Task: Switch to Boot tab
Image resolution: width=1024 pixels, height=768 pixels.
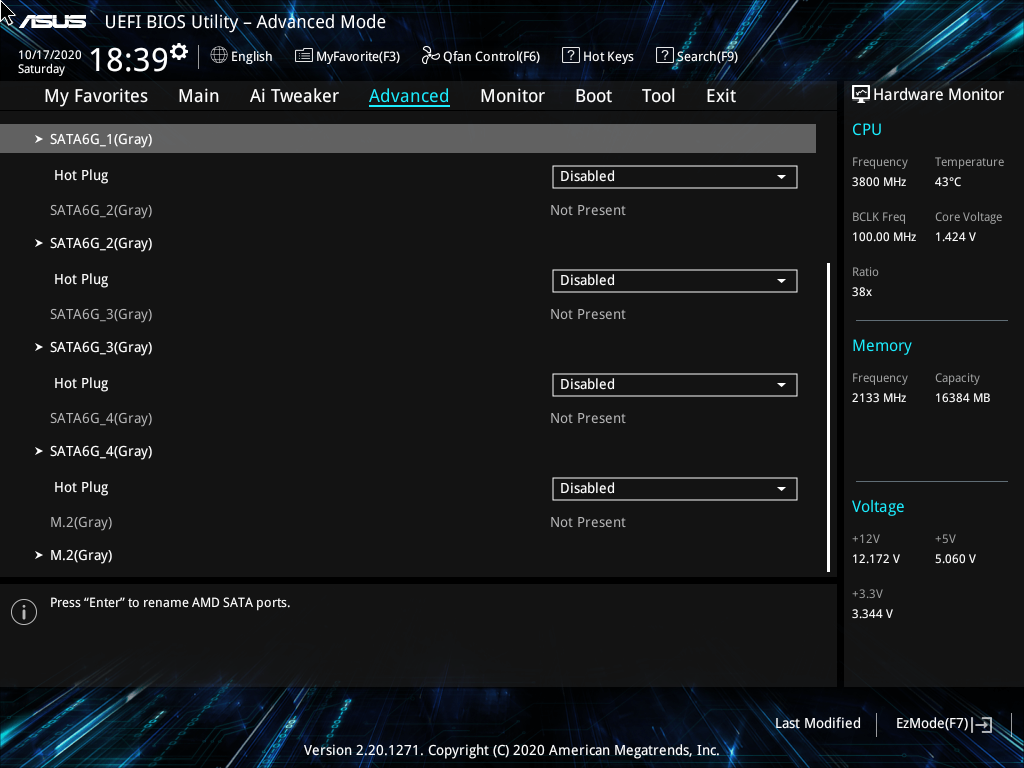Action: pos(593,96)
